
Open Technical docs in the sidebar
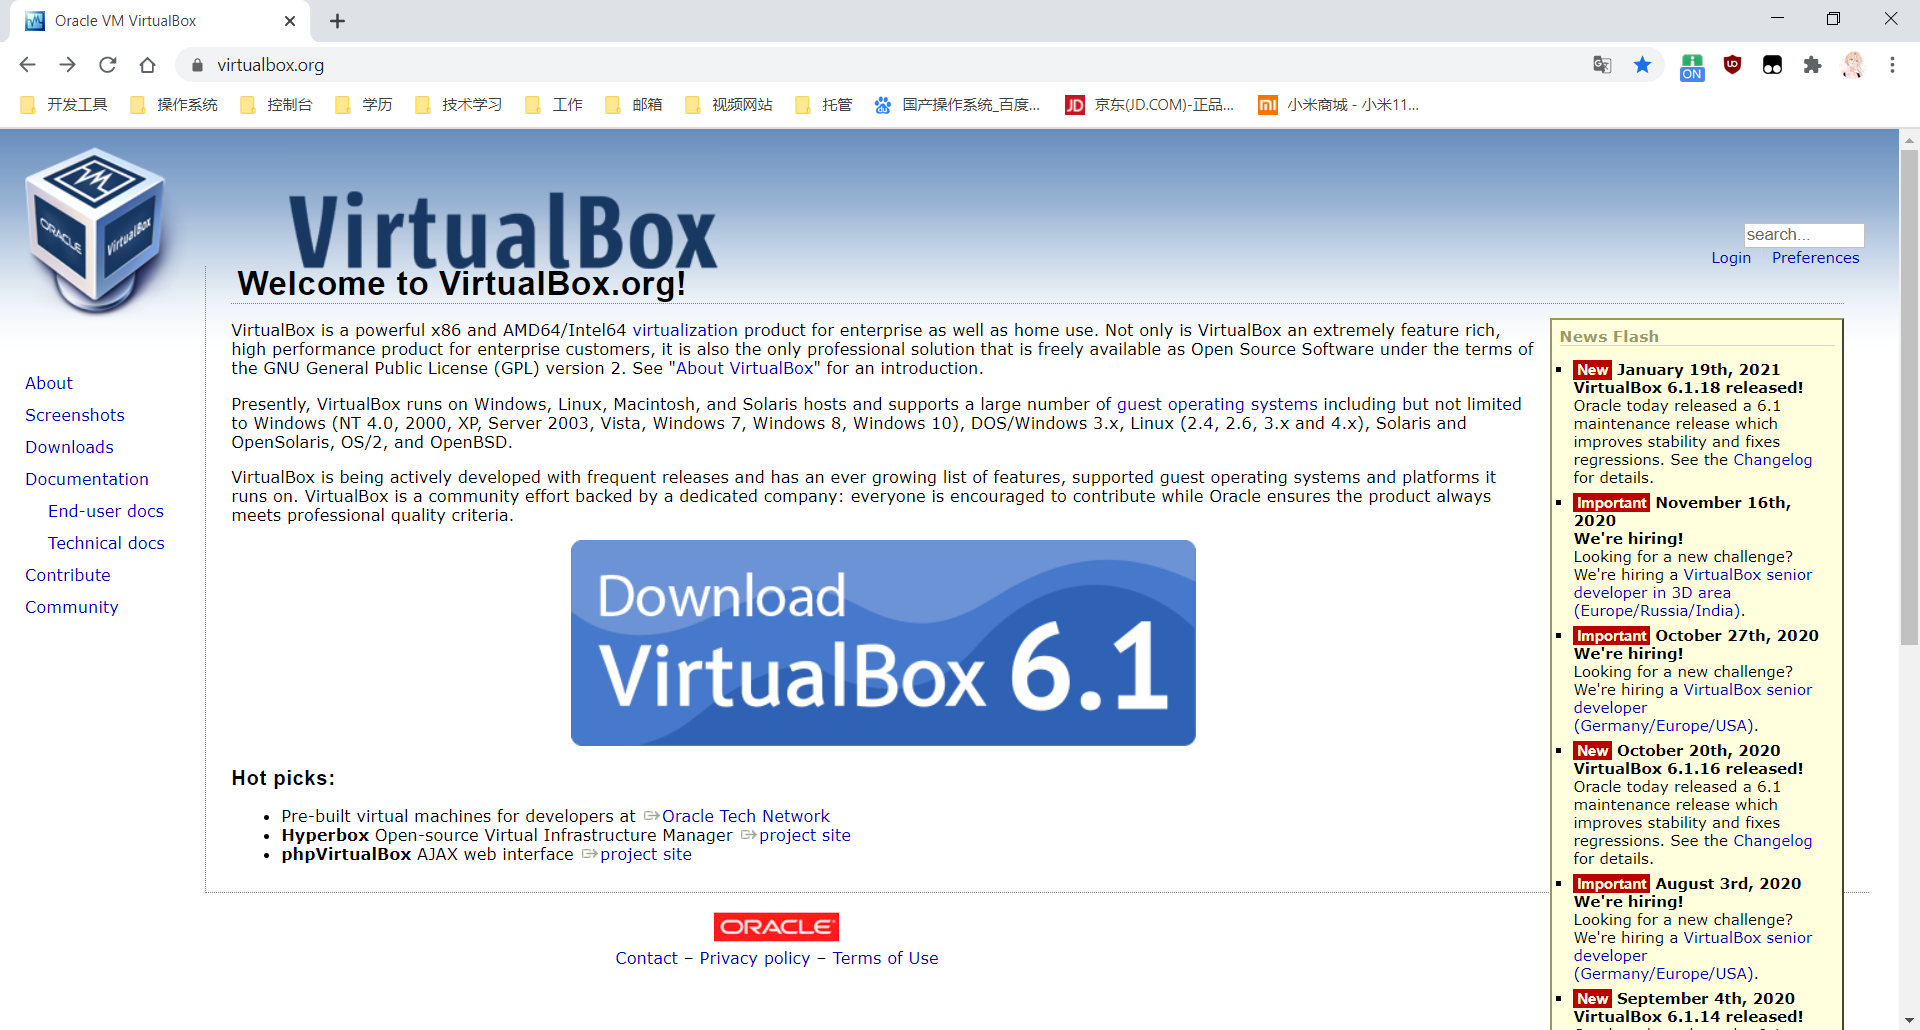click(106, 543)
